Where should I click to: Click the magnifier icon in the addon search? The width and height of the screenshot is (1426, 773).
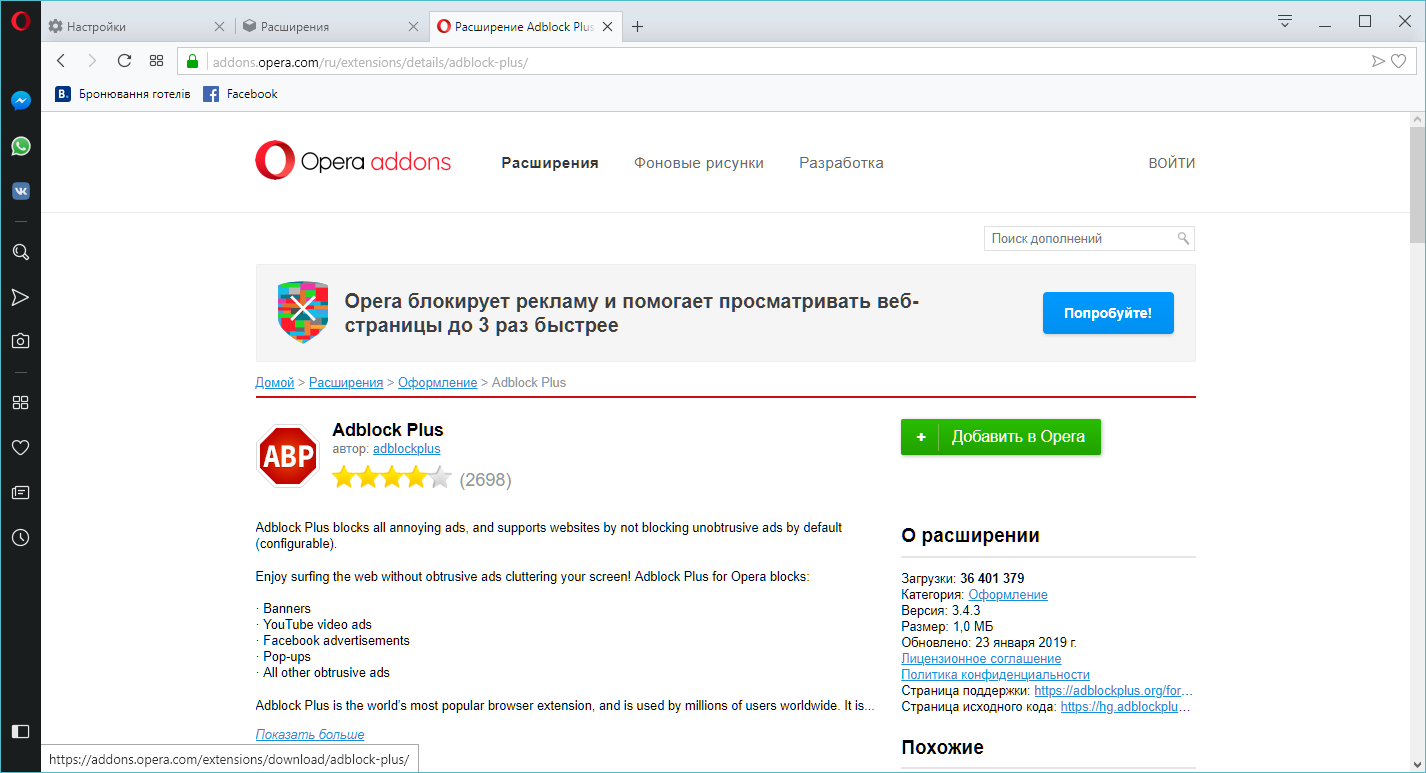[x=1184, y=239]
